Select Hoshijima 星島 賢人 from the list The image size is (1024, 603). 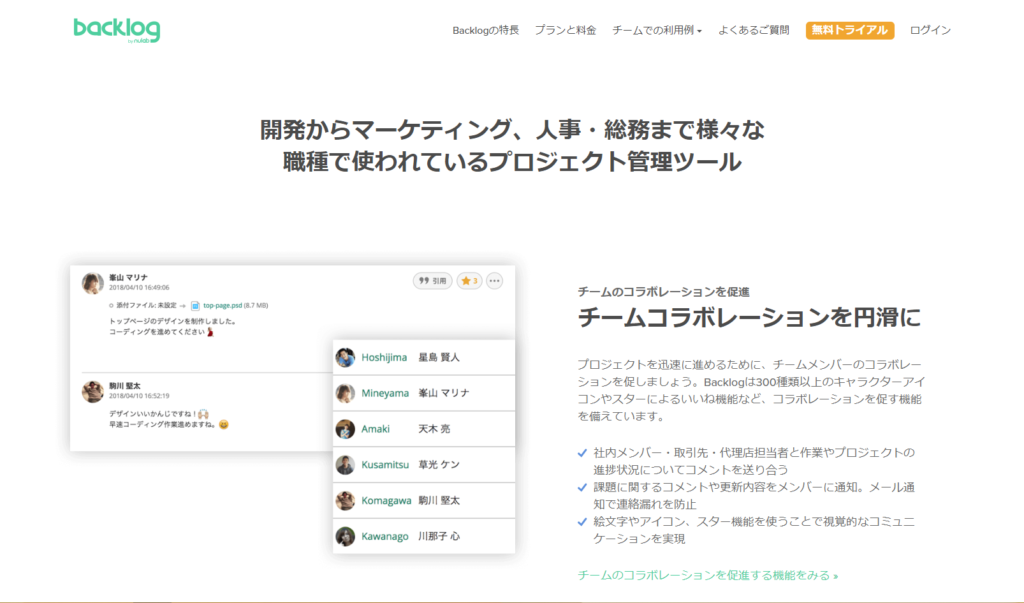coord(424,357)
